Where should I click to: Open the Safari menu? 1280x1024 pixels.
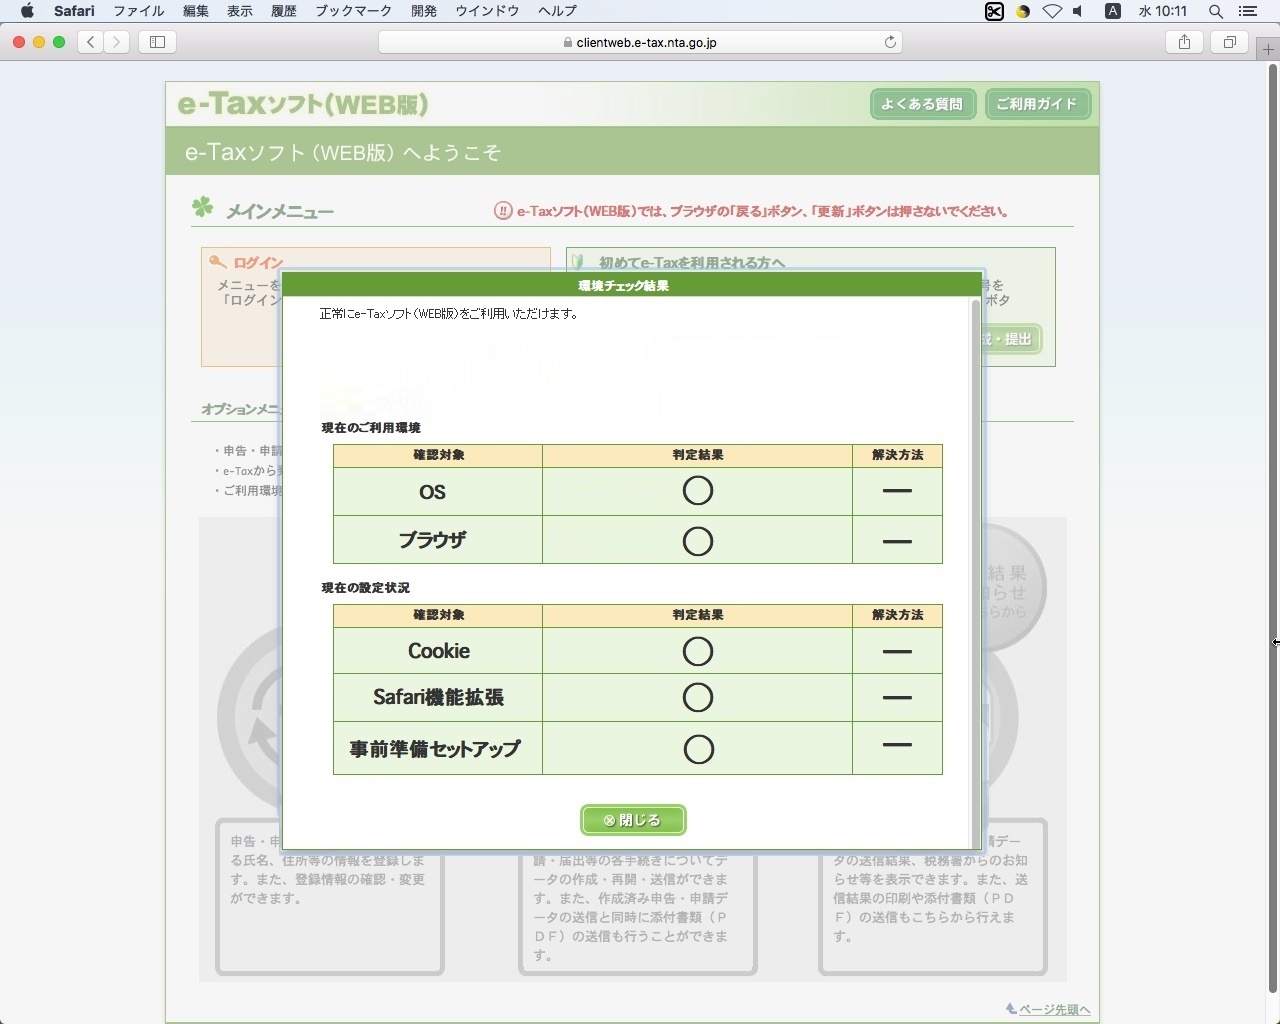click(74, 11)
